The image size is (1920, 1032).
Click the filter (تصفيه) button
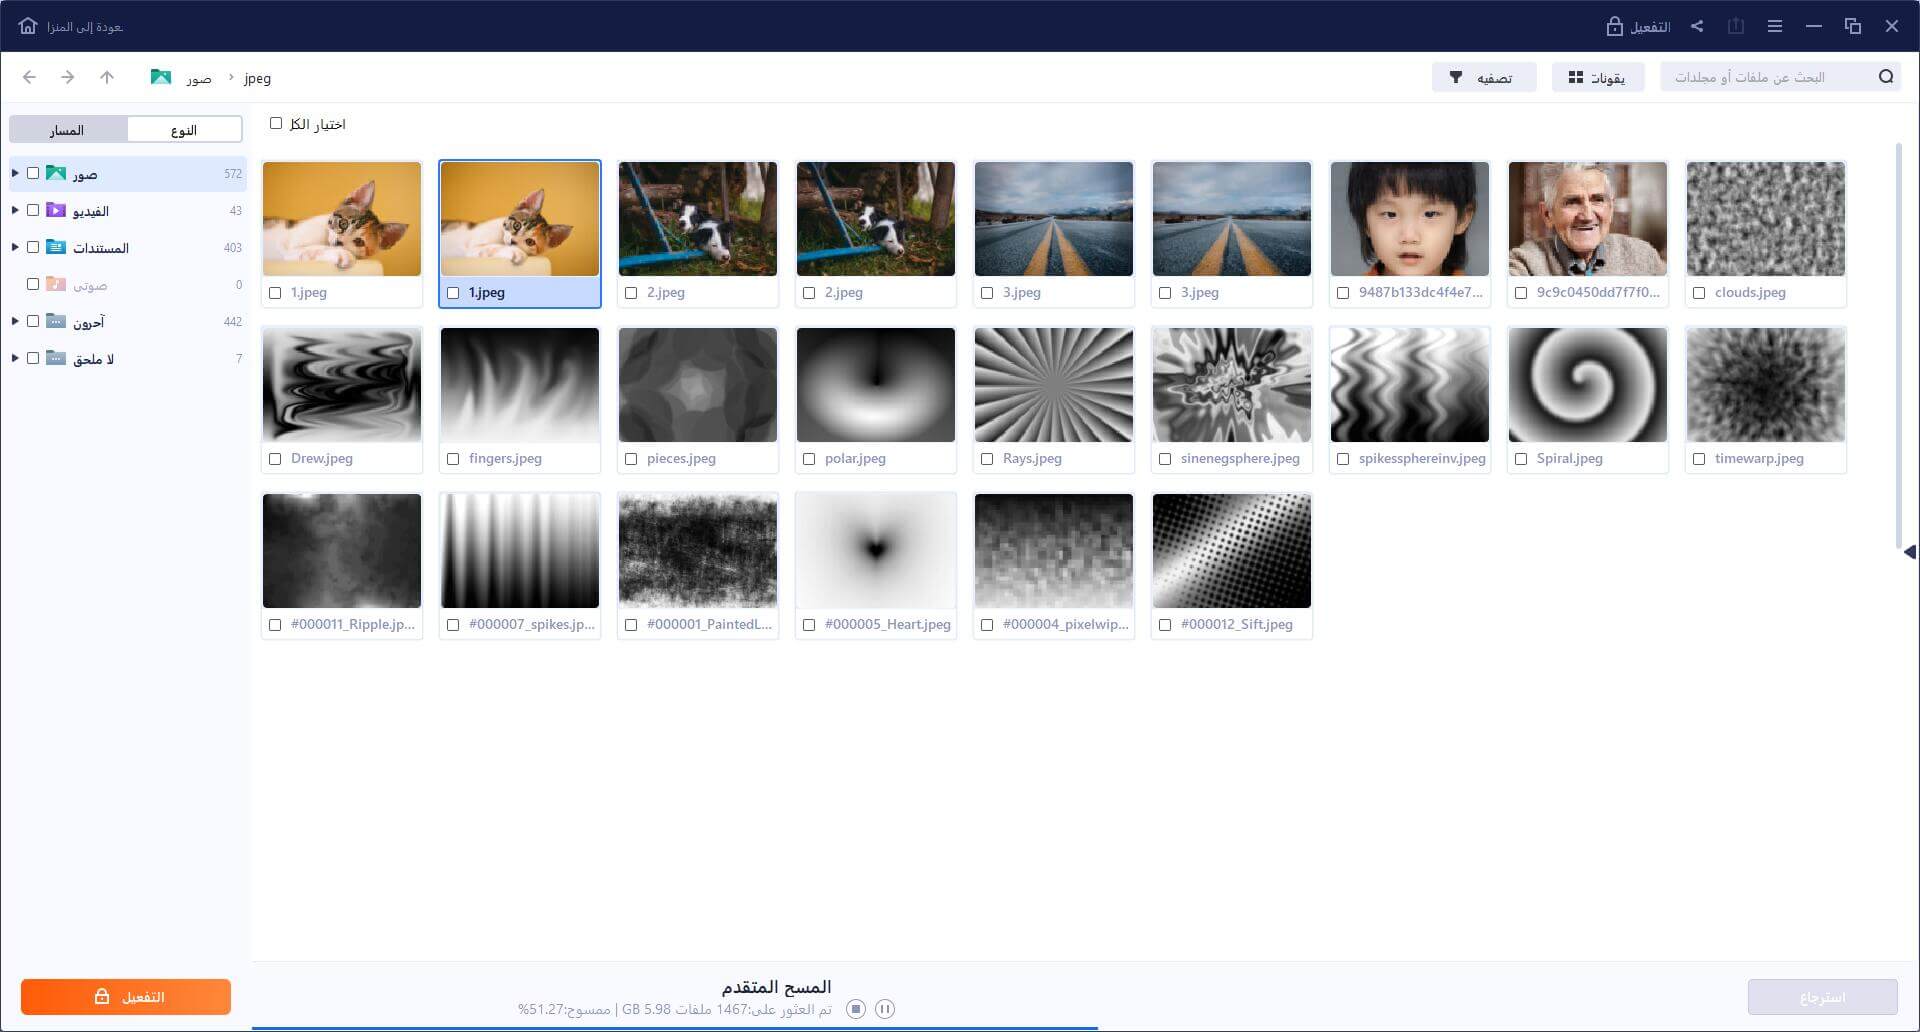pyautogui.click(x=1483, y=77)
